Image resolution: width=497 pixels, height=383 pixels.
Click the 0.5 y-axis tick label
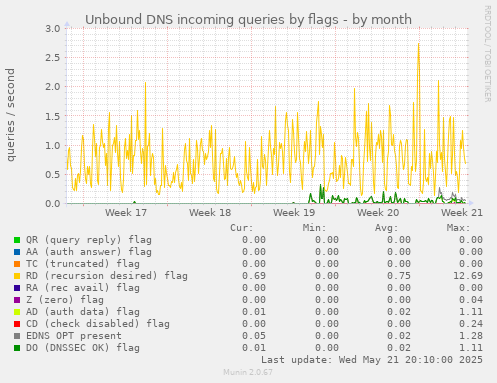[x=53, y=175]
